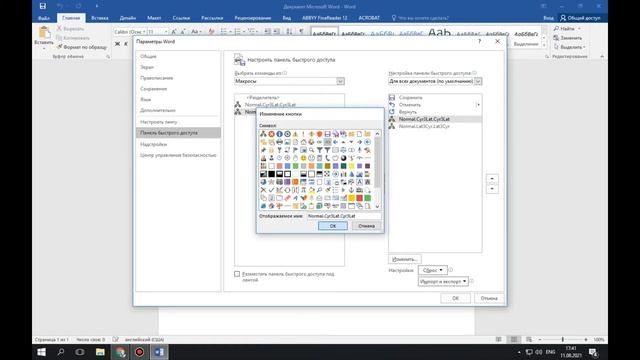Select the black 8-ball symbol
Screen dimensions: 640x360
tap(343, 158)
